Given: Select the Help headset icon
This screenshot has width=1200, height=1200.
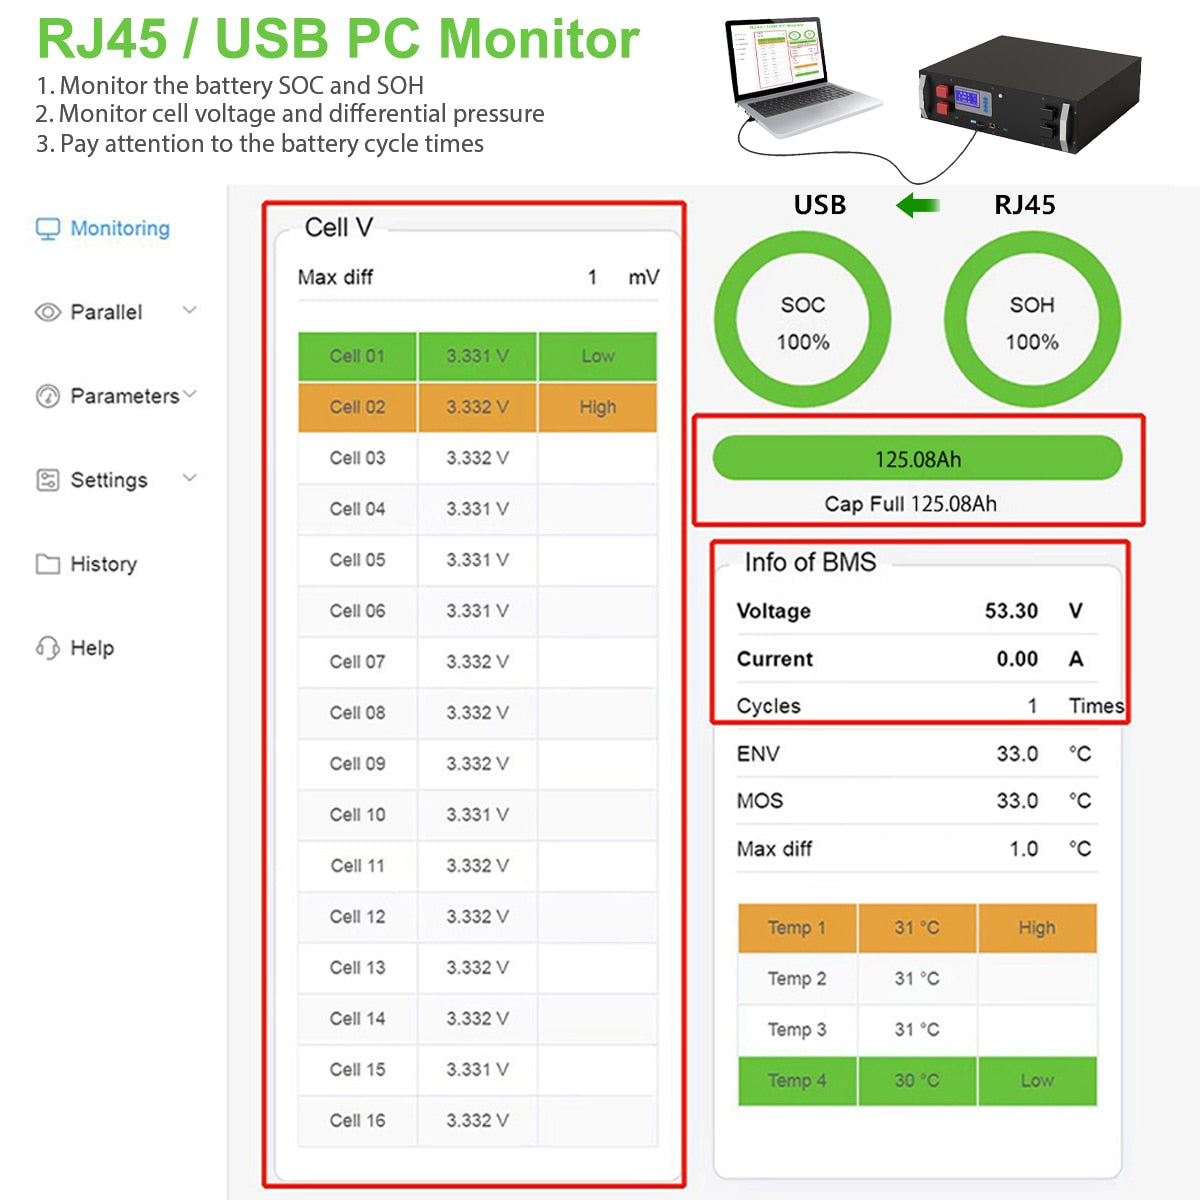Looking at the screenshot, I should [46, 648].
